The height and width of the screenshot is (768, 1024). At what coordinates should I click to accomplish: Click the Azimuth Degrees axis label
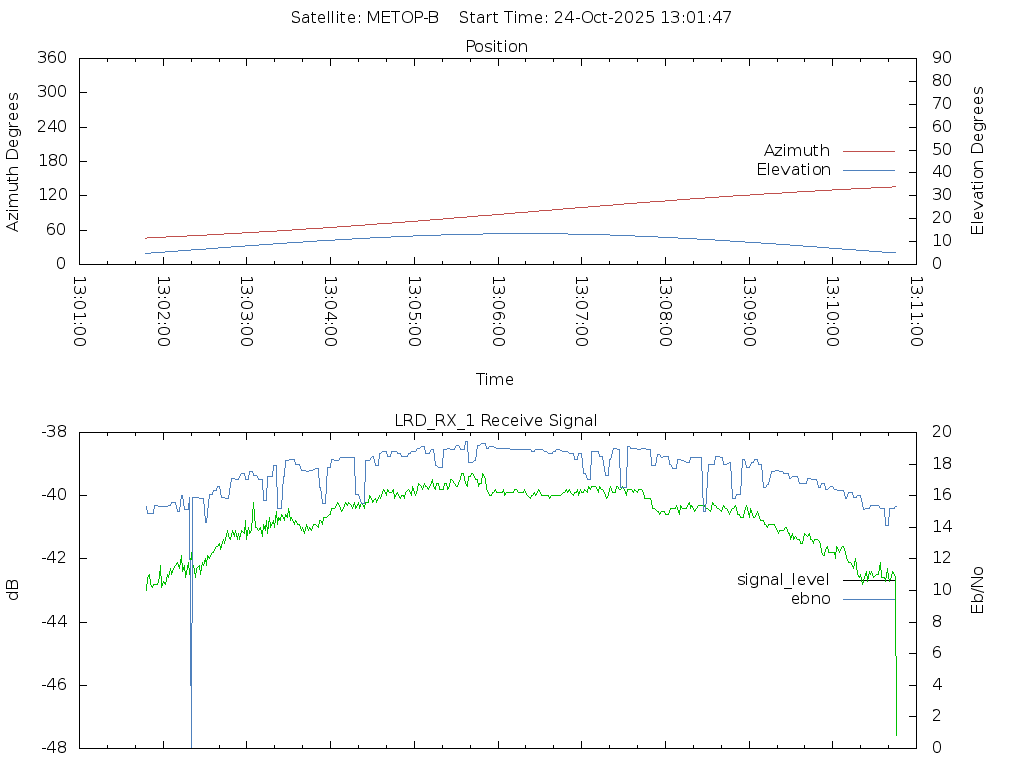click(13, 161)
